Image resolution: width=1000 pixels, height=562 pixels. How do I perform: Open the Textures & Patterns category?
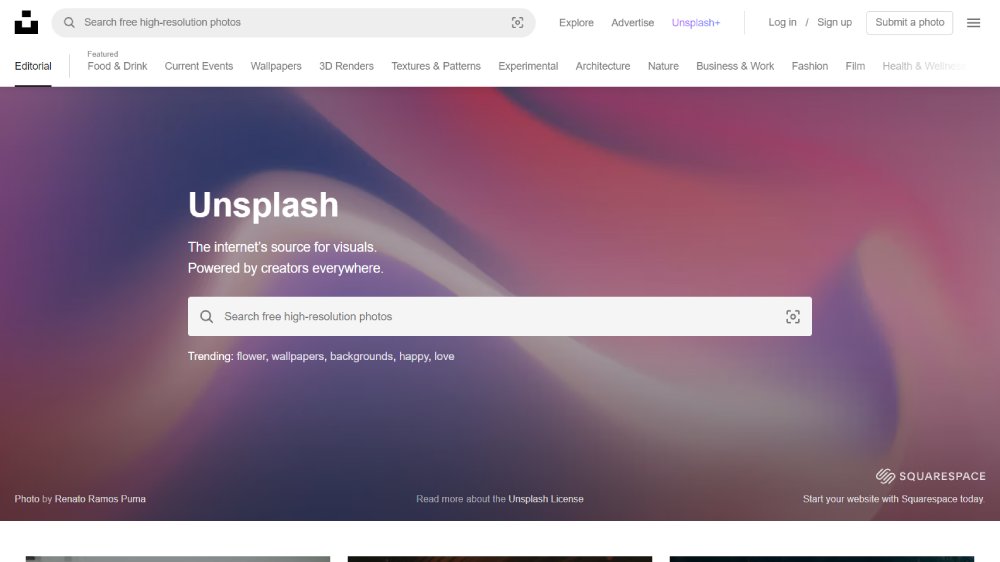pos(436,66)
